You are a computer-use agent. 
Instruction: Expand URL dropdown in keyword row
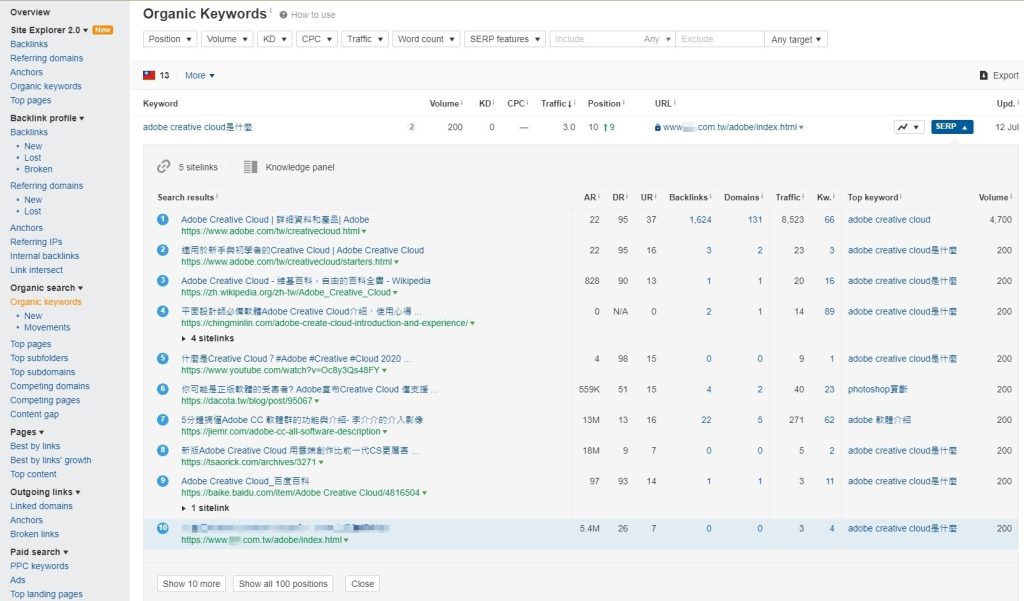(801, 127)
